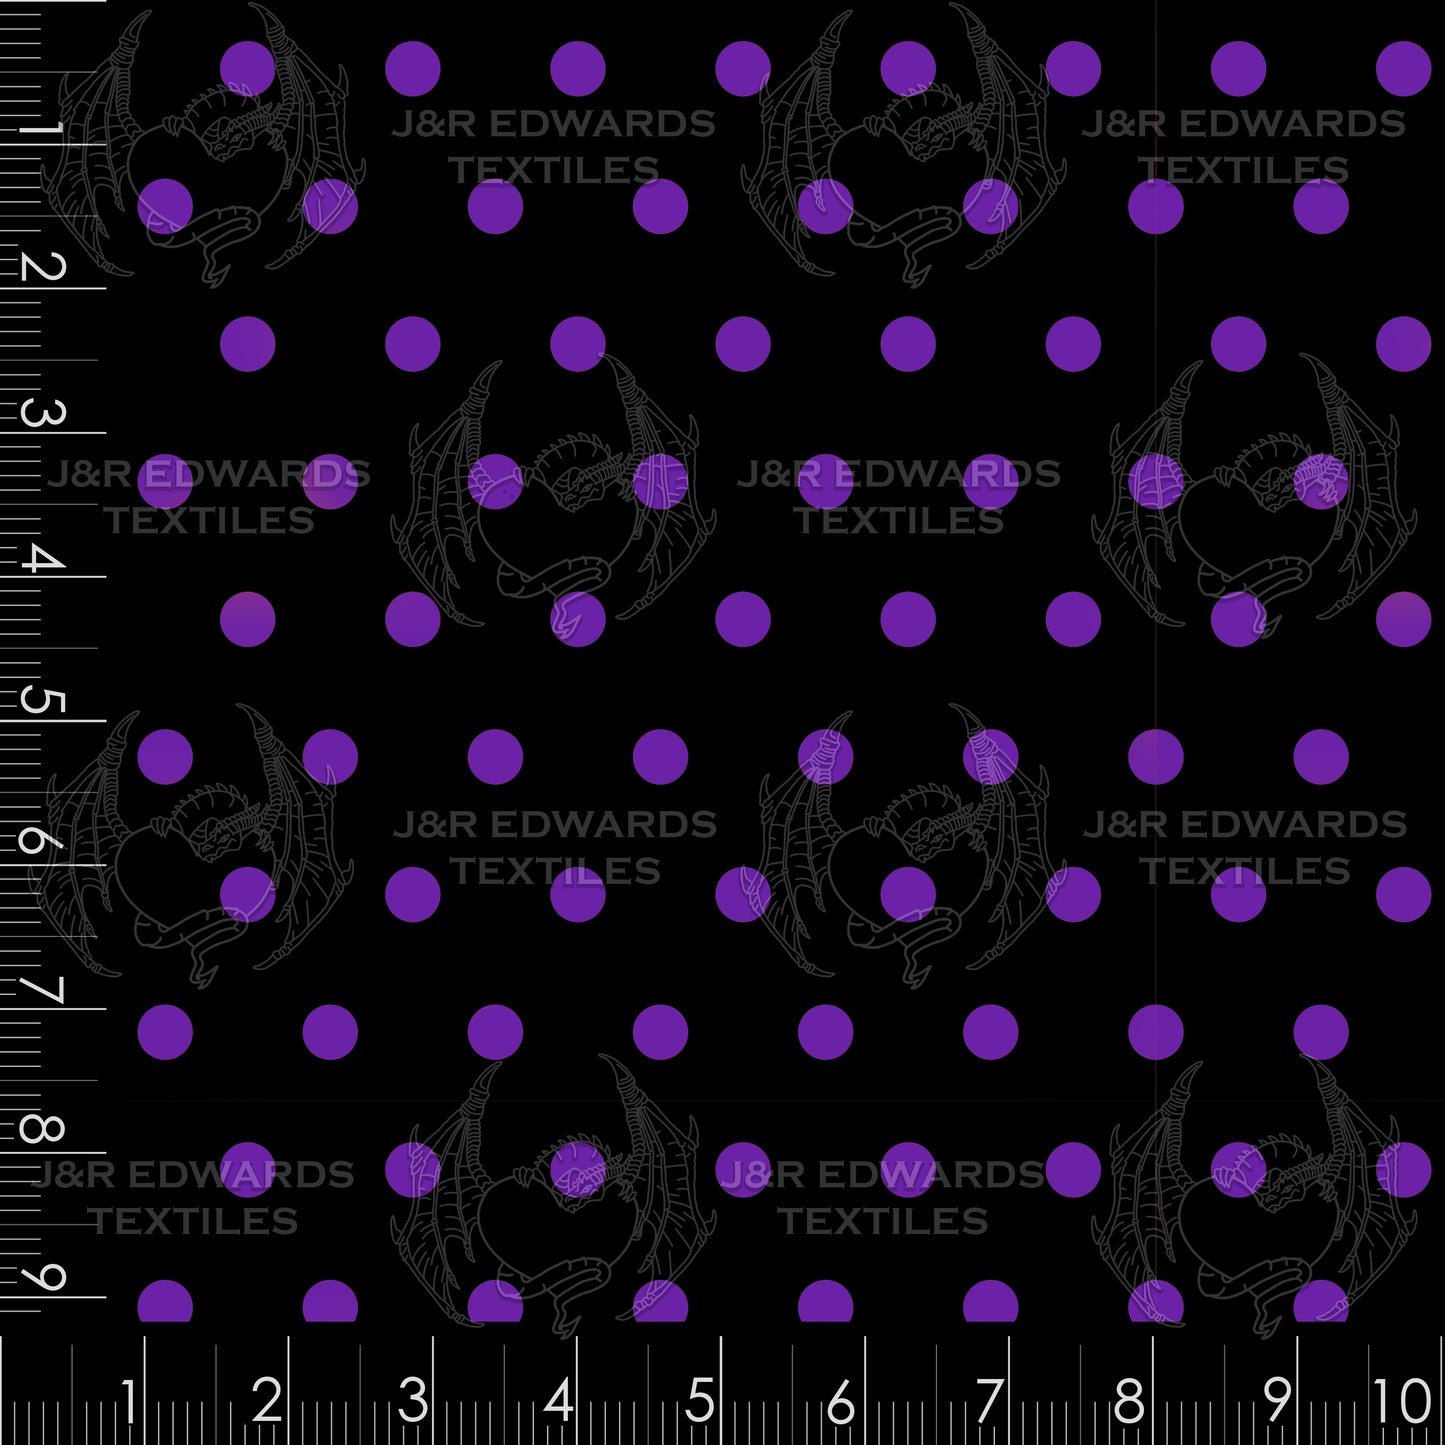This screenshot has width=1445, height=1445.
Task: Click the number 8 on the vertical ruler
Action: (44, 1128)
